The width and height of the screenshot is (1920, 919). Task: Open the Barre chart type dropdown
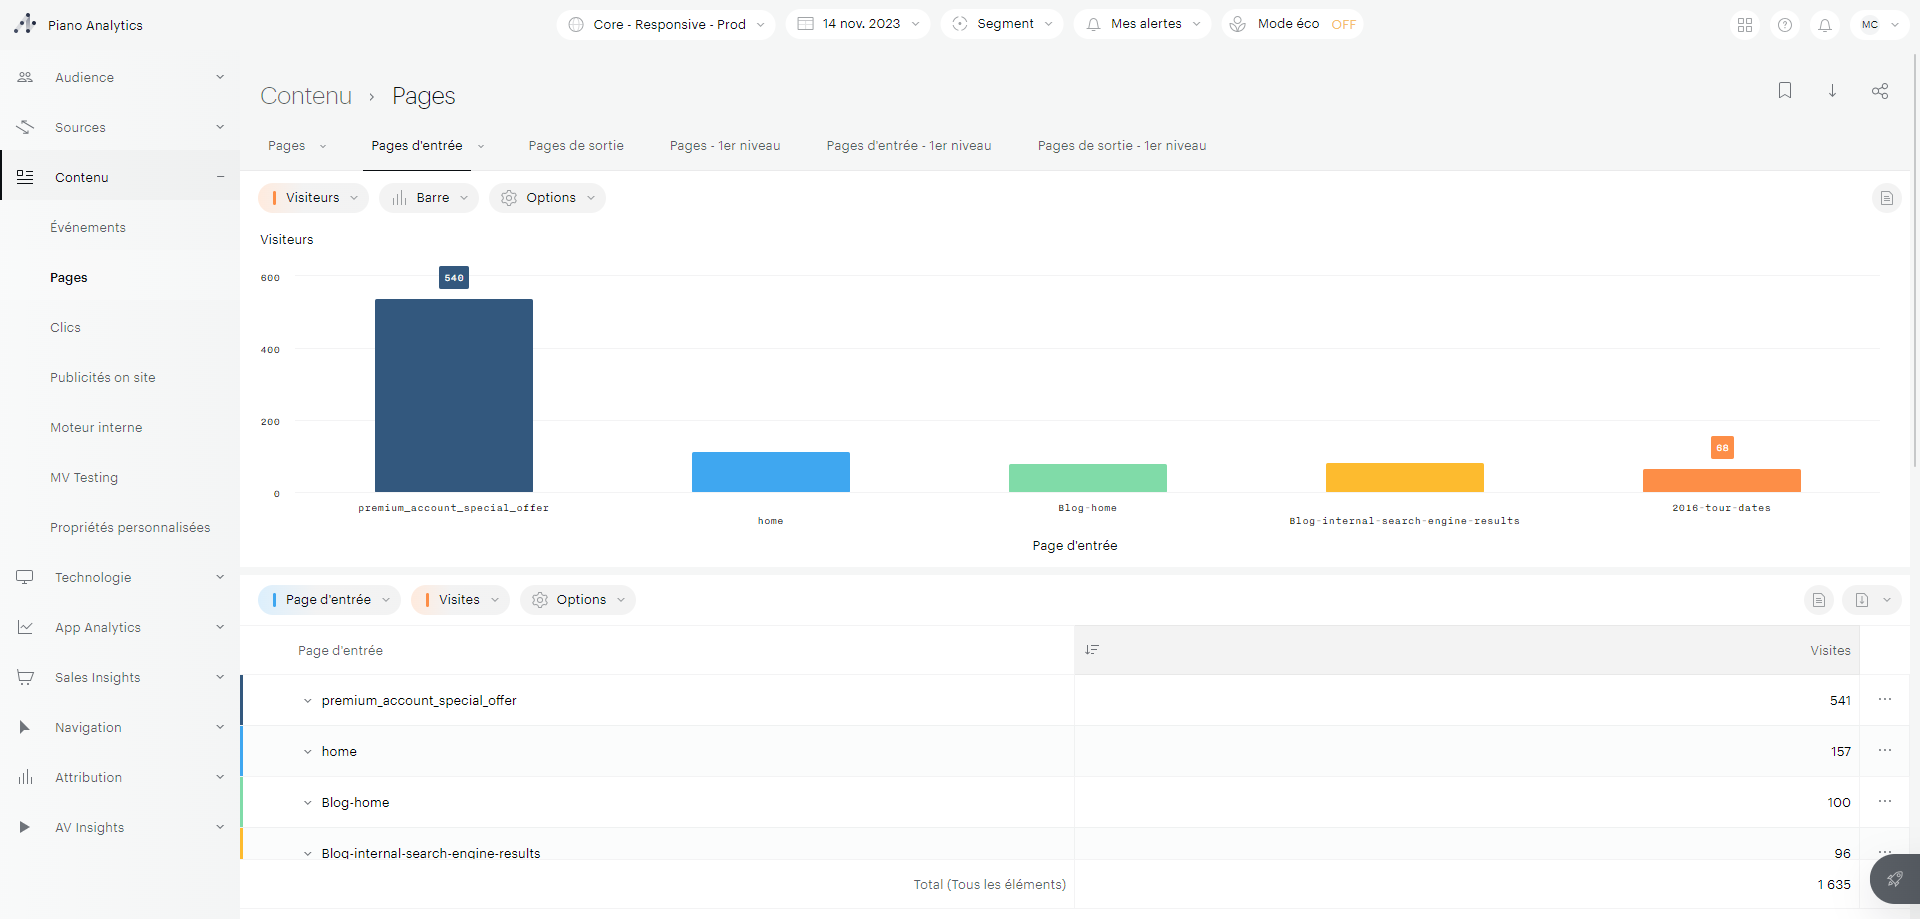[x=429, y=198]
